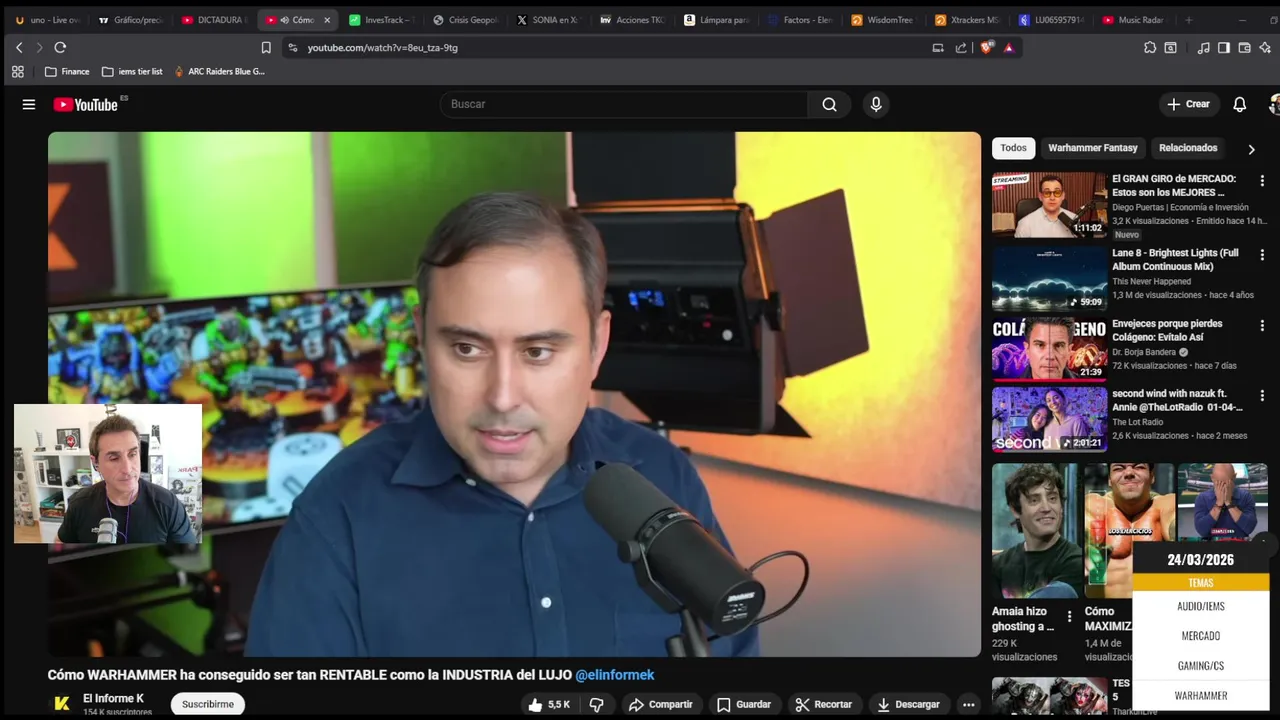Open the Finance bookmarks folder
Screen dimensions: 1280x720
[x=67, y=71]
